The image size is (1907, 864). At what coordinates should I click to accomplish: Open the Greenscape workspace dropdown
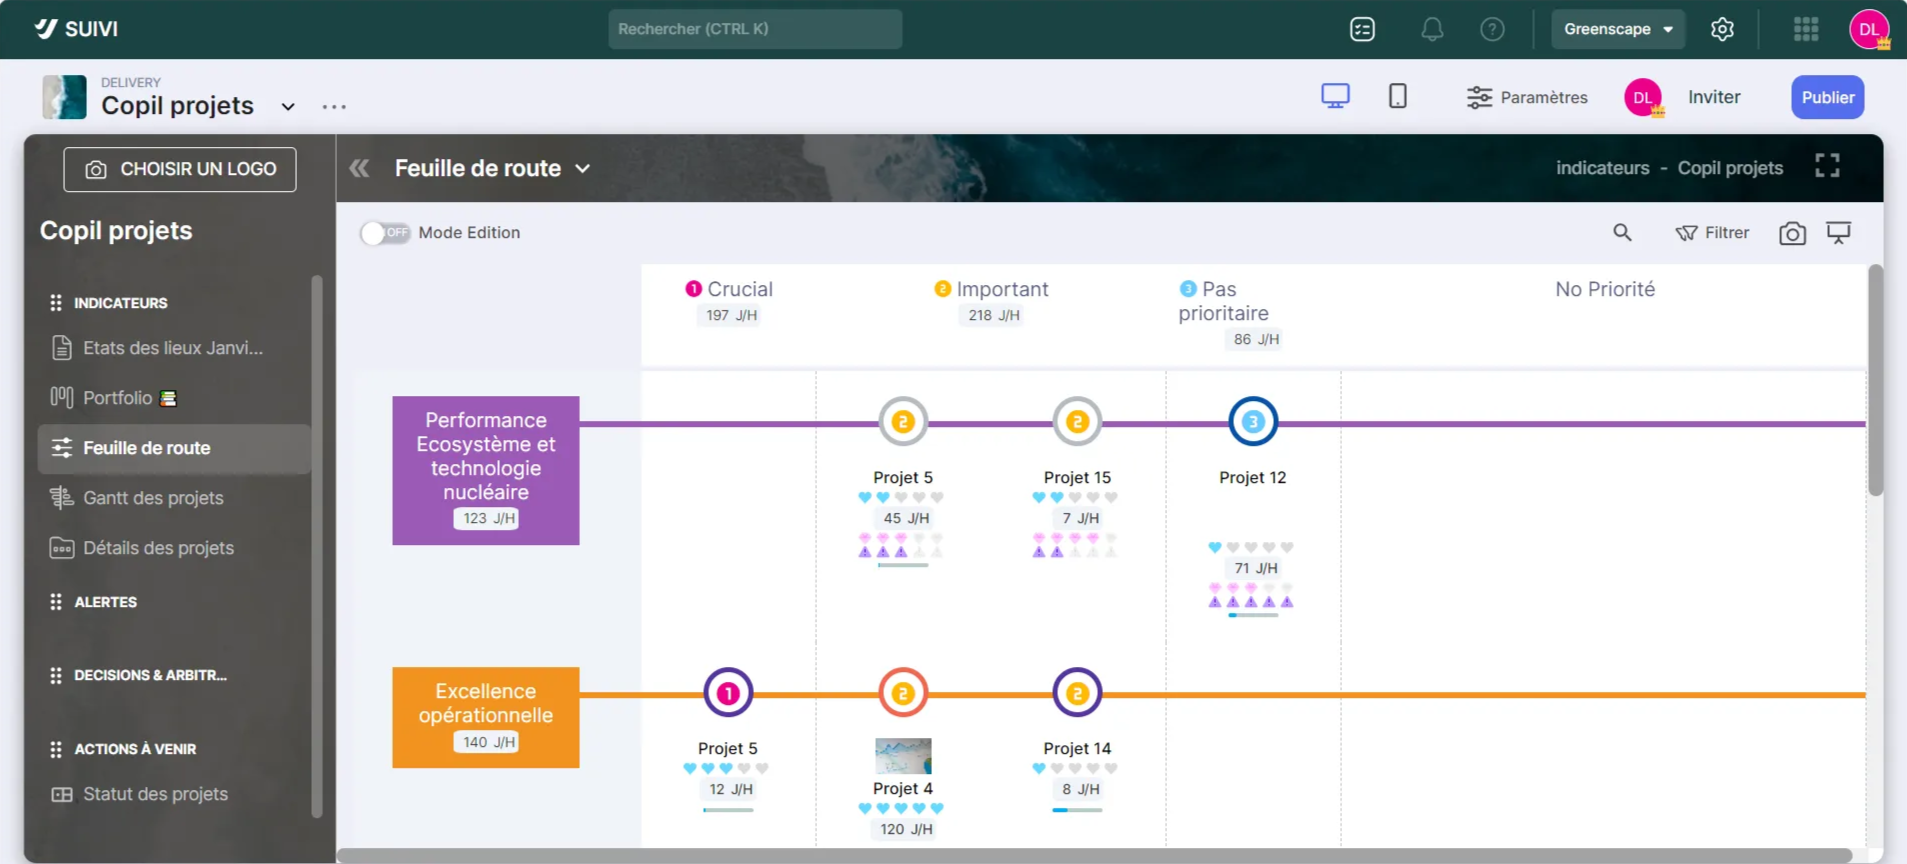1617,29
